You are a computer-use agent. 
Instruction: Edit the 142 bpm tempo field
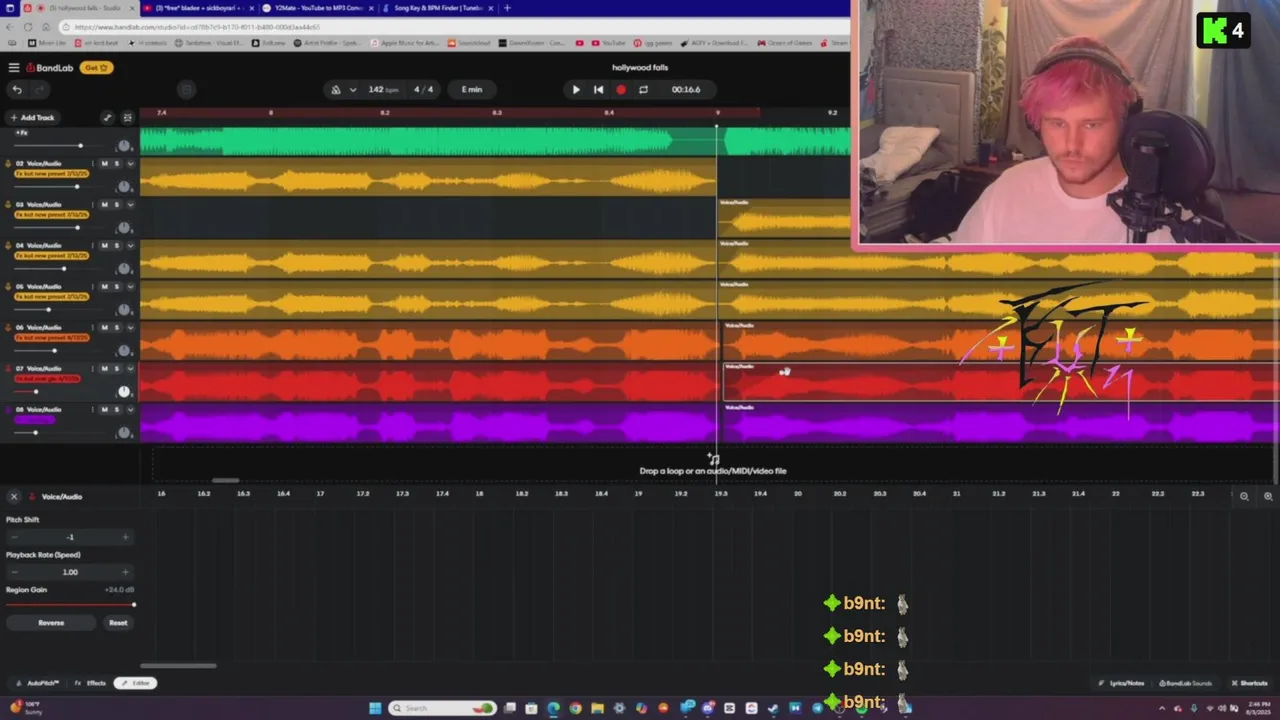(x=383, y=89)
